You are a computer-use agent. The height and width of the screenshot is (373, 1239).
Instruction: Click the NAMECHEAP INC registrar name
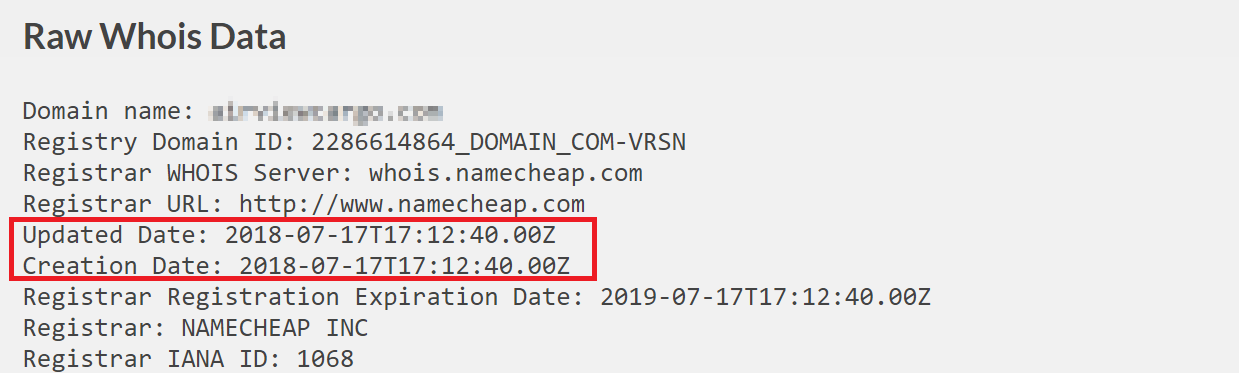point(274,328)
